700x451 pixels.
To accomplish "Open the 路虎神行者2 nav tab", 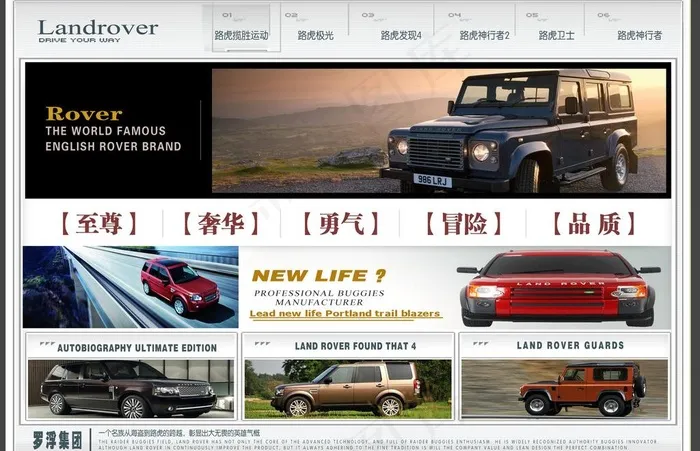I will 484,35.
